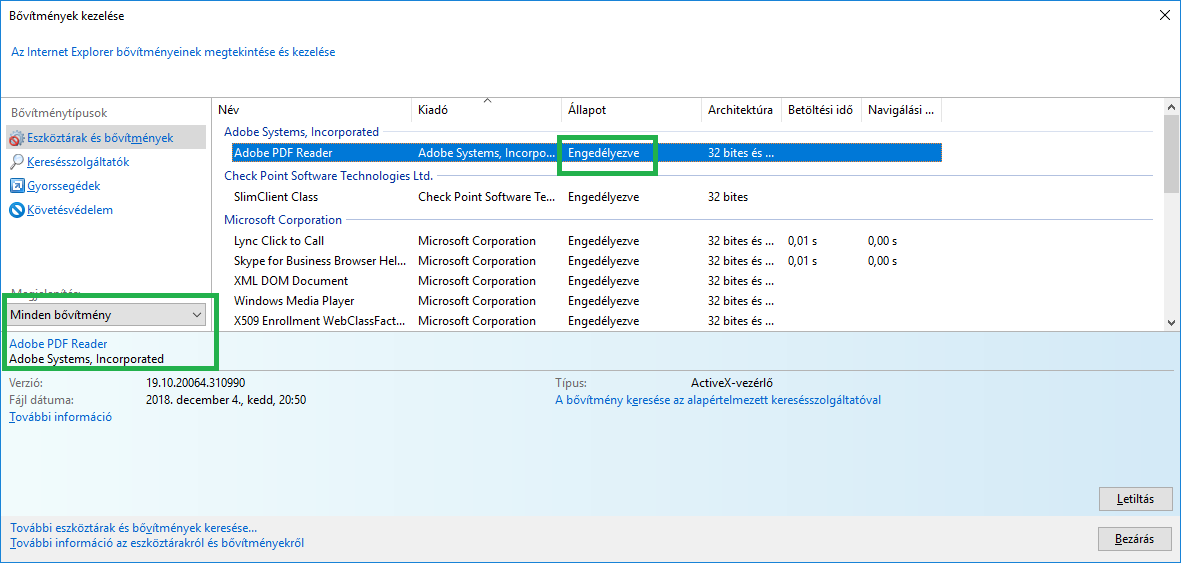The width and height of the screenshot is (1181, 563).
Task: Select the SlimClient Class add-on
Action: 276,197
